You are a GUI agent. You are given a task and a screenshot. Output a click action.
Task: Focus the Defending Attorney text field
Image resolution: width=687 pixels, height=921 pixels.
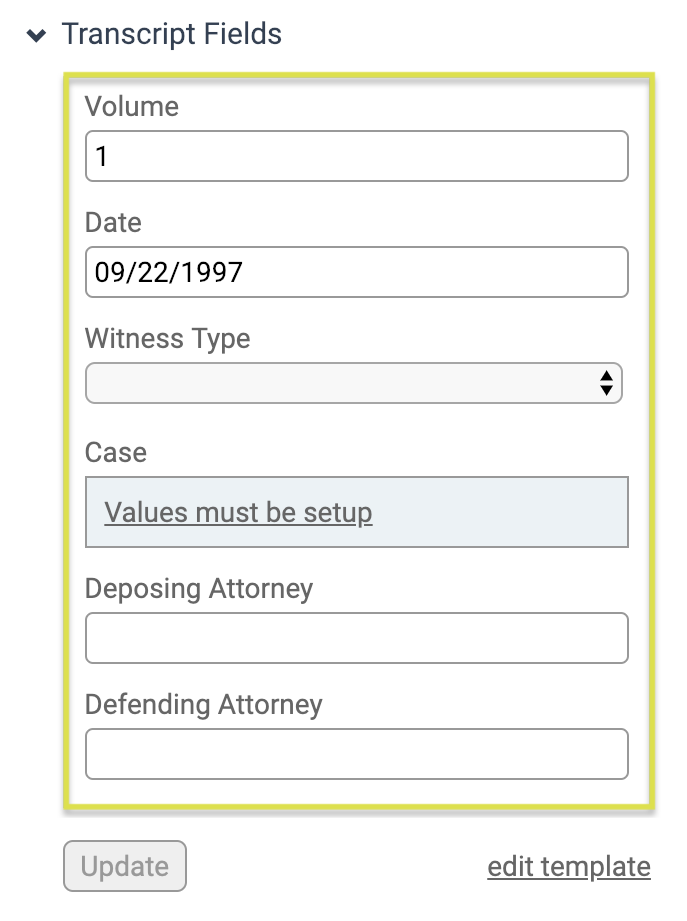(357, 754)
